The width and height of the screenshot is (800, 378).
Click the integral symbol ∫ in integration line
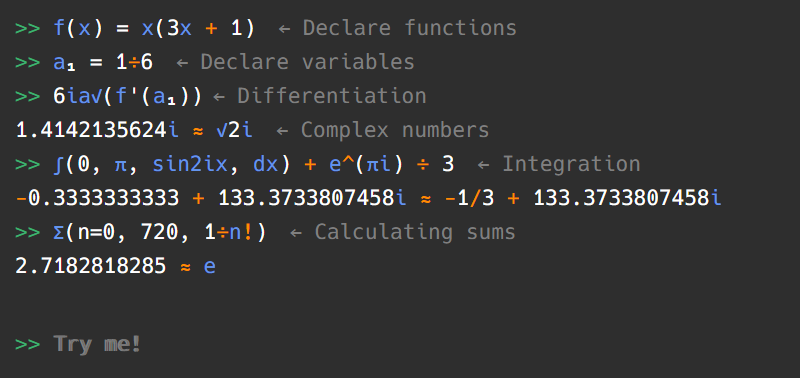tap(58, 164)
